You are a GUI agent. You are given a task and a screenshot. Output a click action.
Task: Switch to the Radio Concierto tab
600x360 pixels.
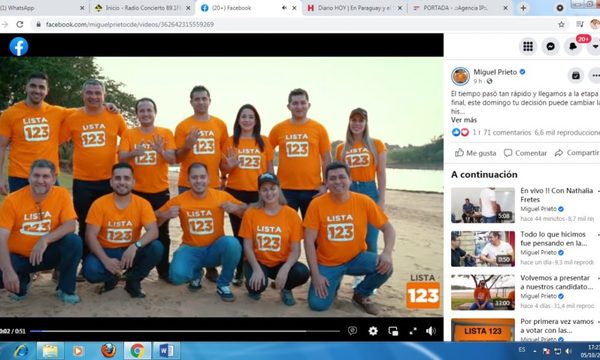(x=142, y=8)
